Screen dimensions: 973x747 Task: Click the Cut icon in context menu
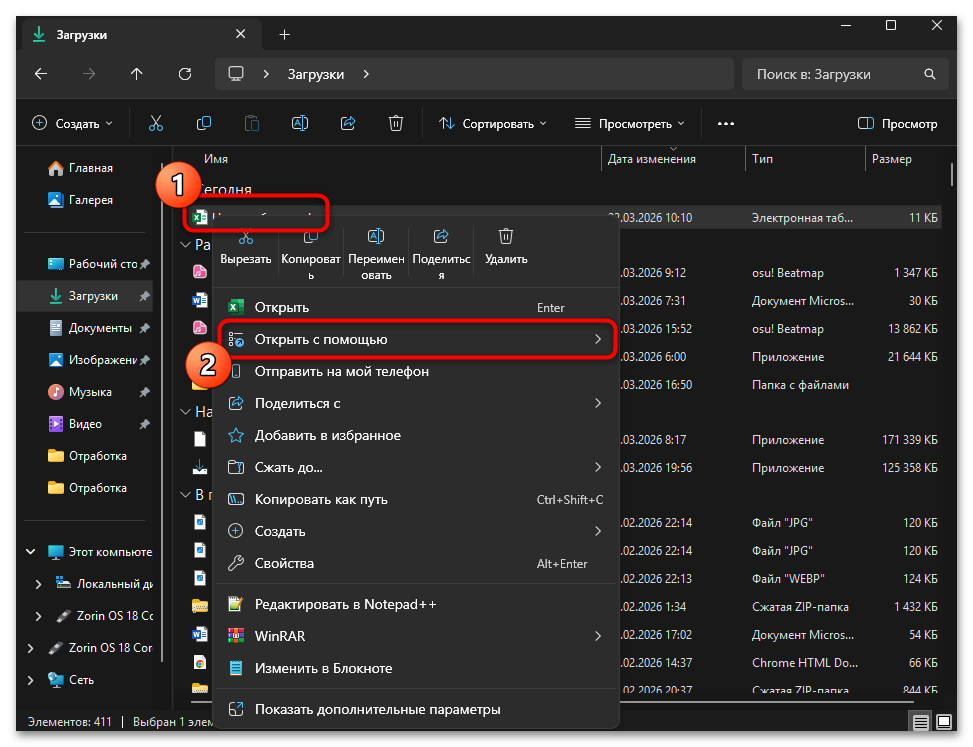point(246,237)
